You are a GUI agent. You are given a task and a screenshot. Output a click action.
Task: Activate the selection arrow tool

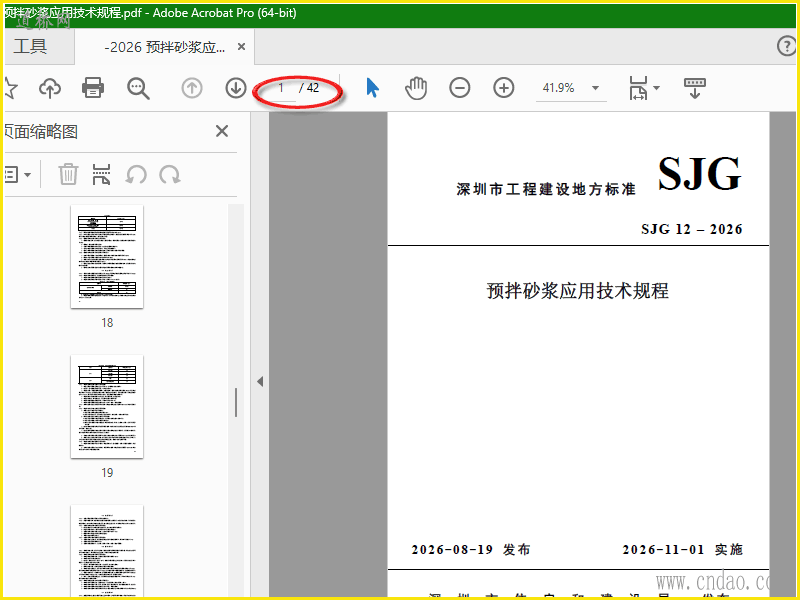pos(372,88)
